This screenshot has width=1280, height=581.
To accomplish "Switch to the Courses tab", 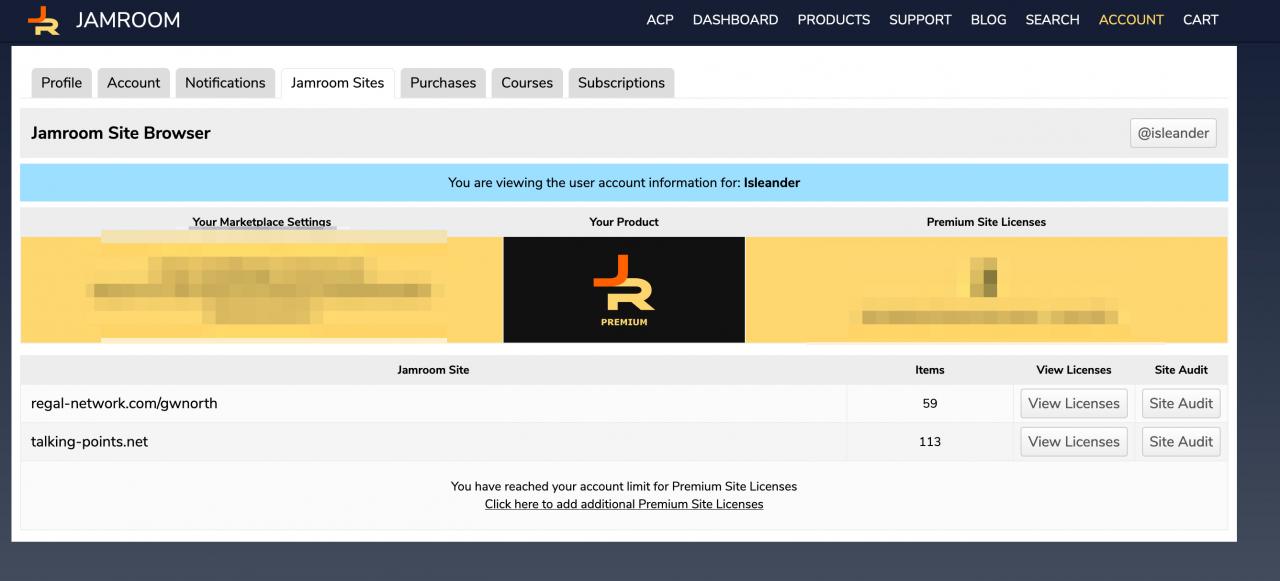I will pos(527,83).
